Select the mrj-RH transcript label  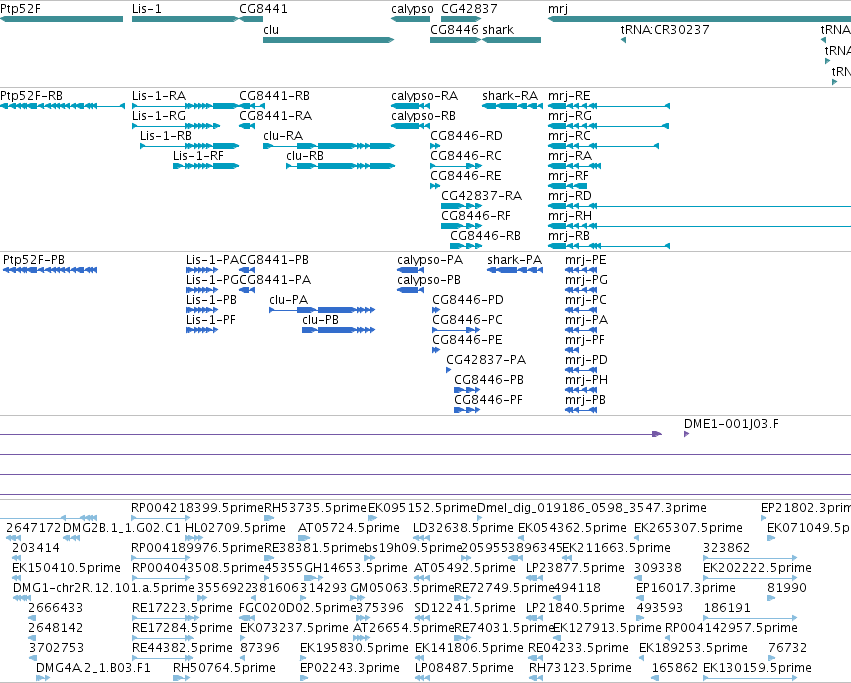(x=569, y=216)
